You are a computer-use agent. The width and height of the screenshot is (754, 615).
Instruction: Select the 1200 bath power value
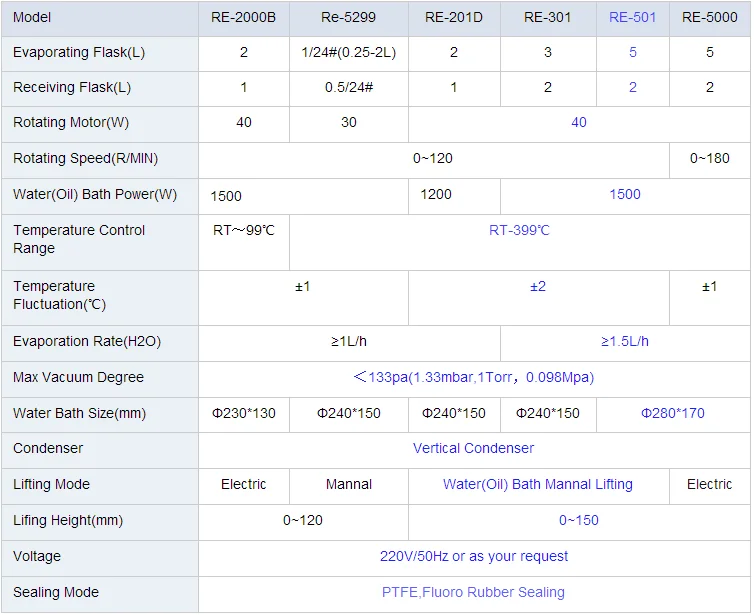436,194
